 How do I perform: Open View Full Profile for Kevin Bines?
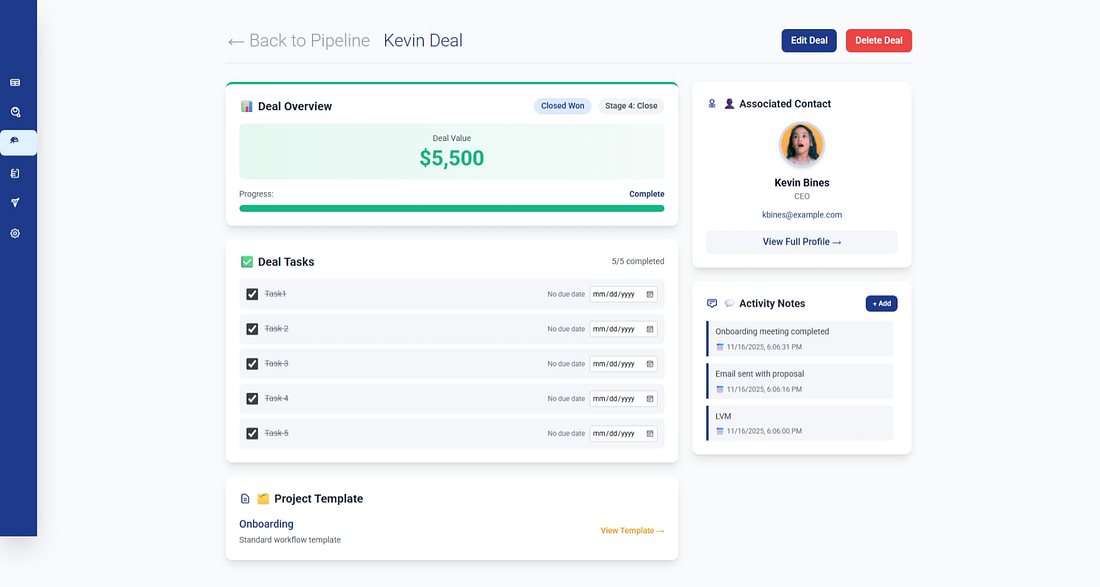pyautogui.click(x=802, y=242)
